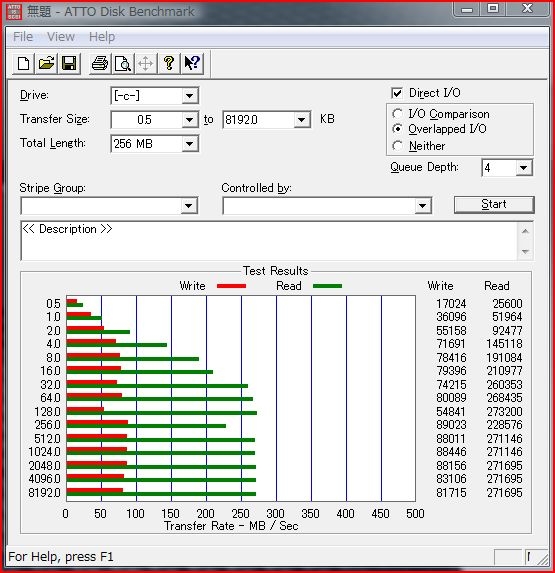555x573 pixels.
Task: Expand the Total Length dropdown 256 MB
Action: [189, 144]
